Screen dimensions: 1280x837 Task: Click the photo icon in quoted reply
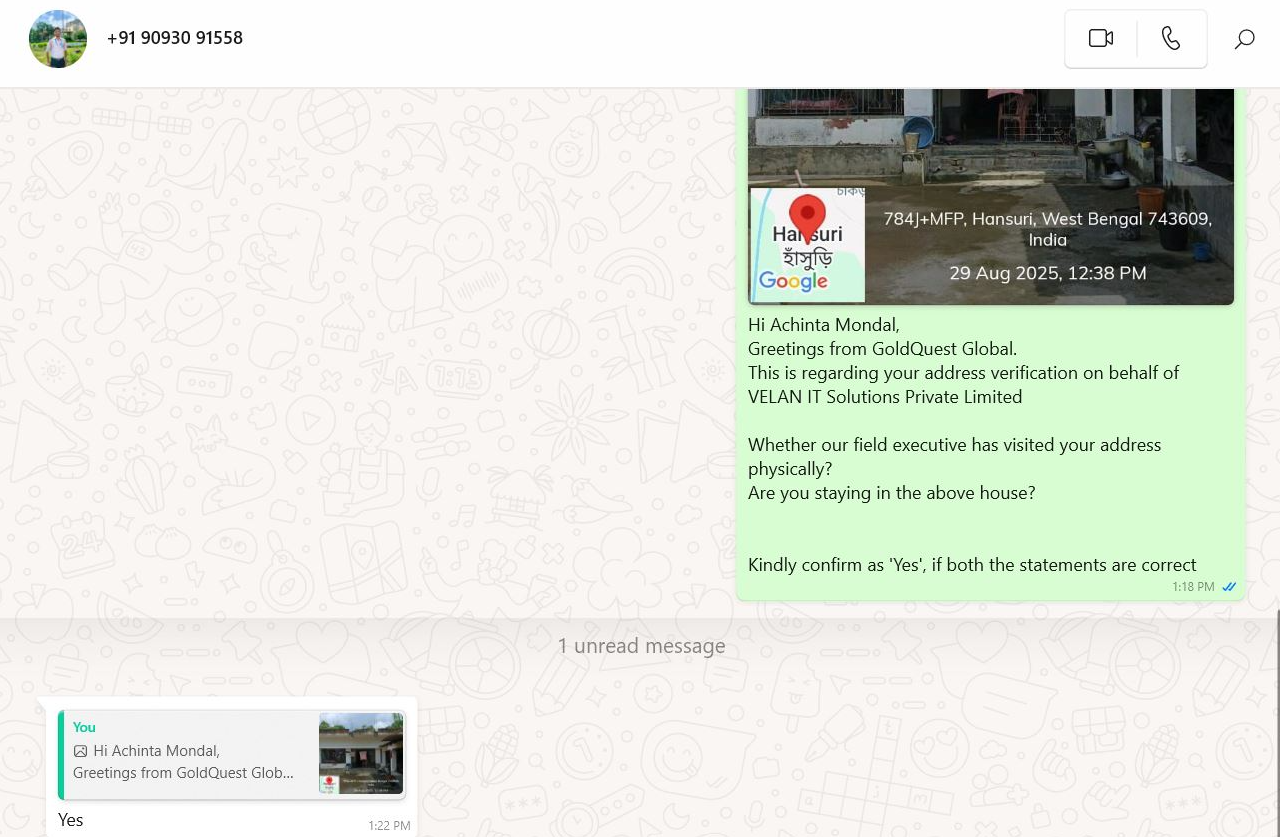81,751
